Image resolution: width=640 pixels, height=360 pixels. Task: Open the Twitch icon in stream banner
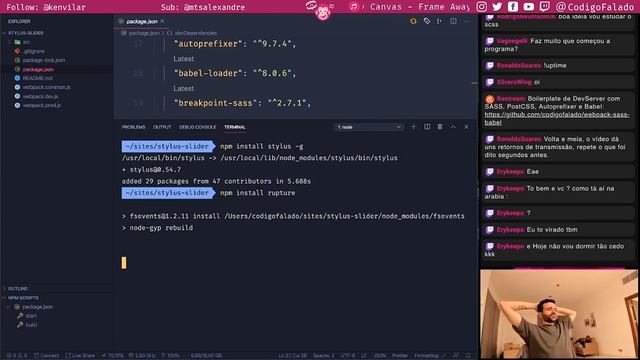pos(544,7)
